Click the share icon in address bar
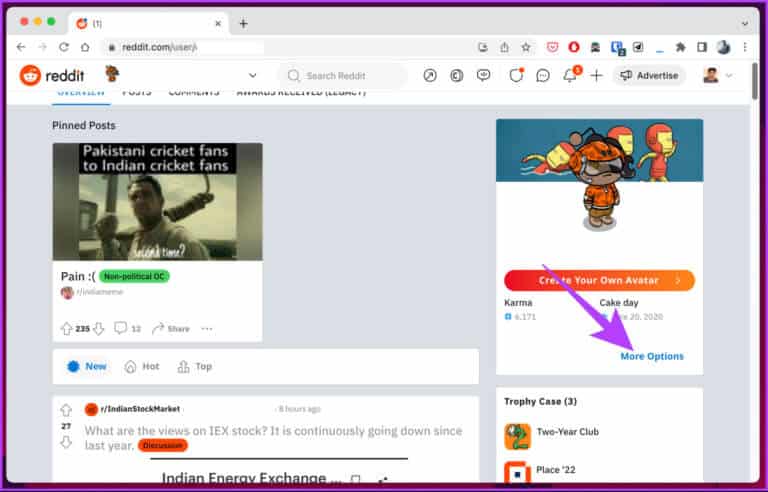The width and height of the screenshot is (768, 492). tap(504, 47)
